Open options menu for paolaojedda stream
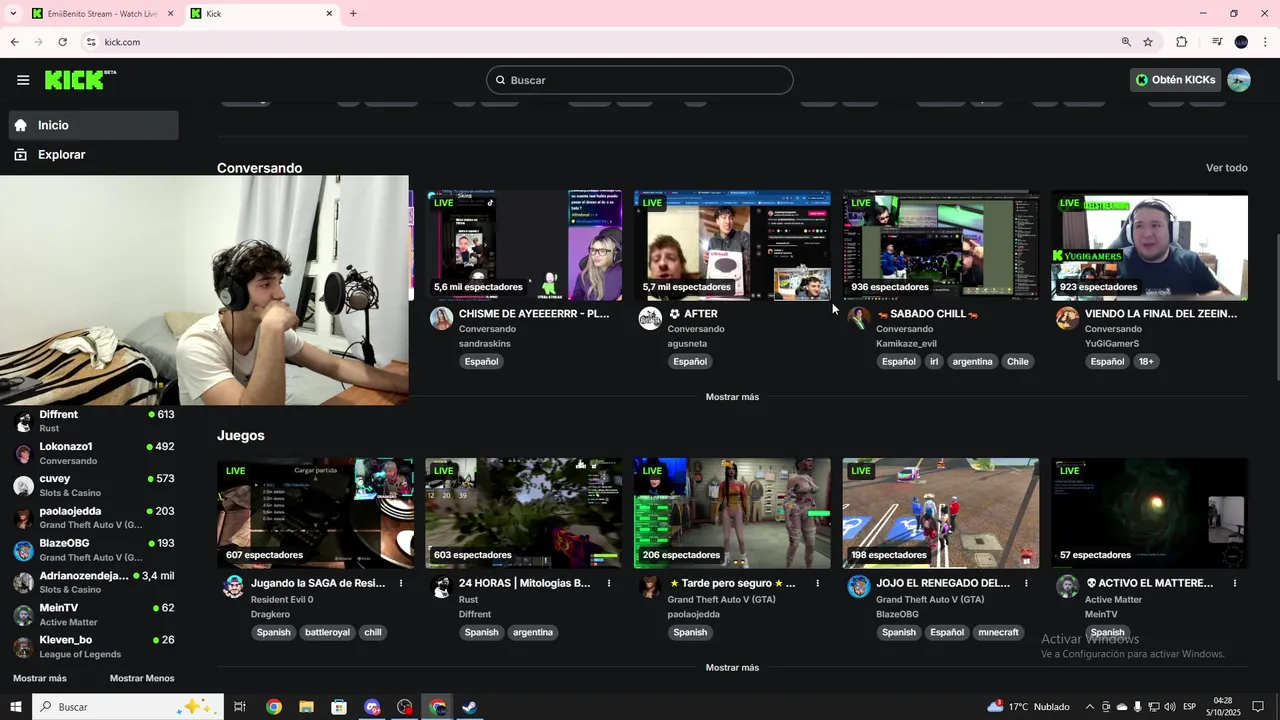The image size is (1280, 720). tap(817, 583)
